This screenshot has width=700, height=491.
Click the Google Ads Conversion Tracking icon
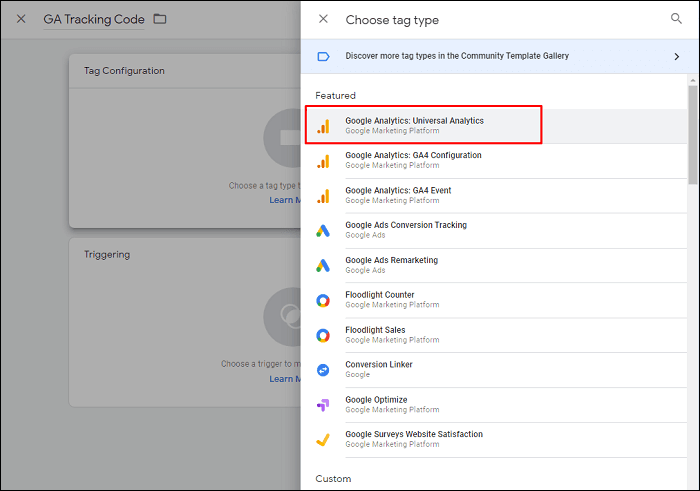[x=323, y=231]
